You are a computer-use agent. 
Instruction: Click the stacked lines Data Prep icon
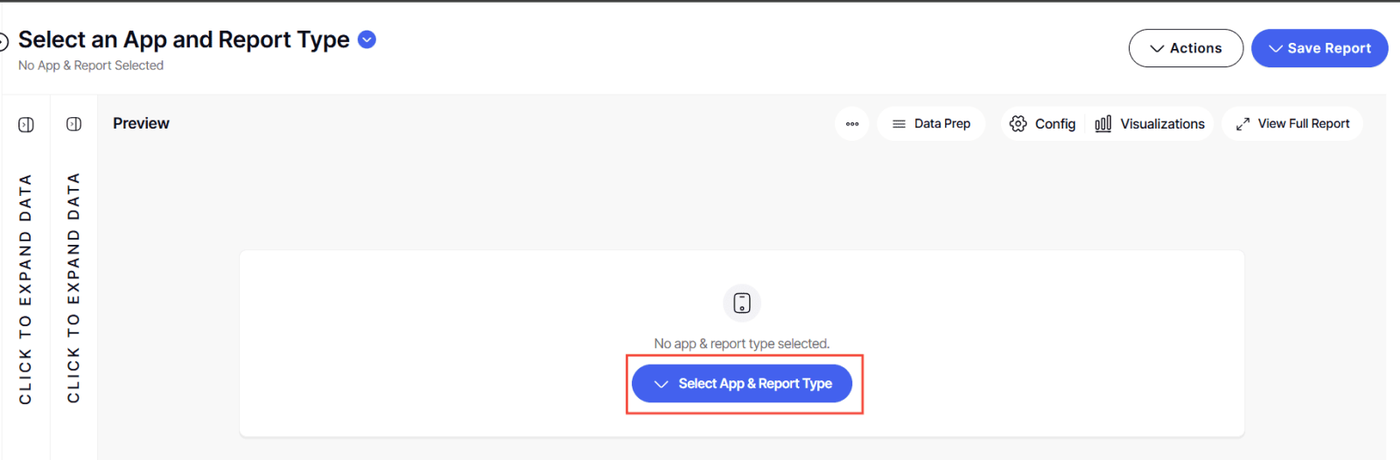[x=898, y=124]
